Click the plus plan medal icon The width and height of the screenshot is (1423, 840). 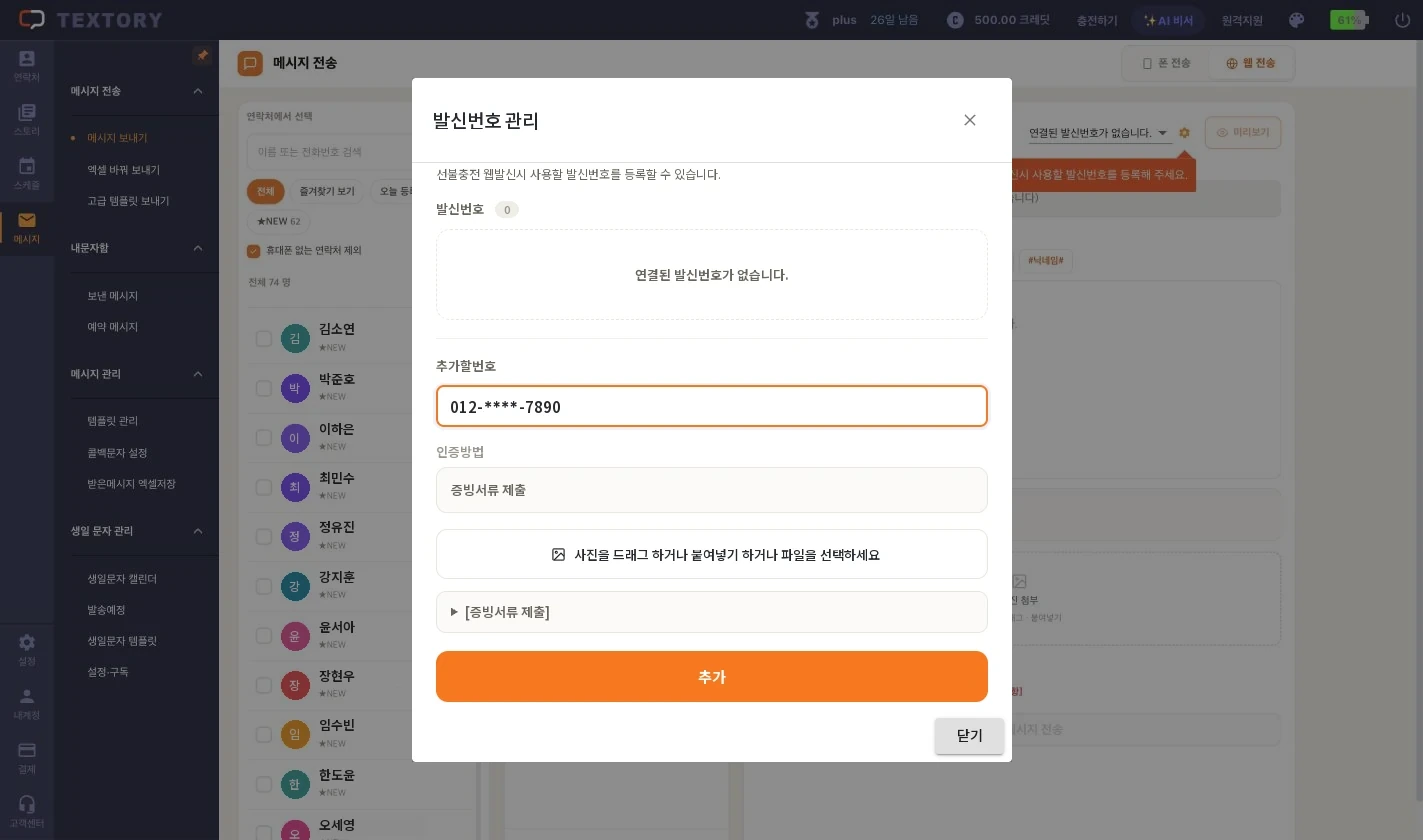[x=812, y=20]
